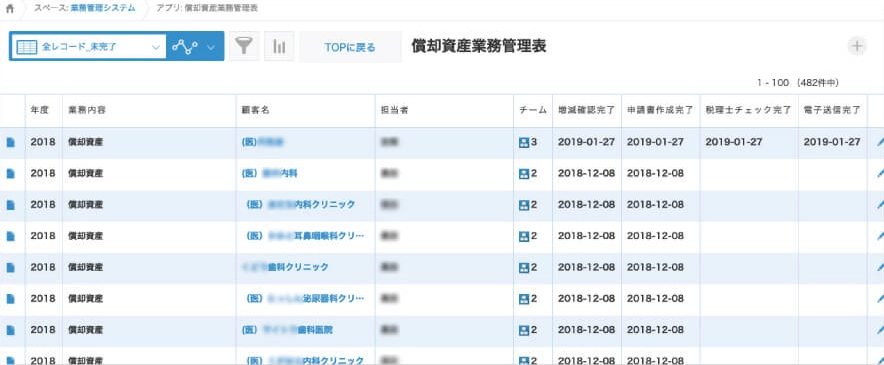Open customer link 耳鼻咽喉科クリ…
Screen dimensions: 884x365
coord(305,236)
